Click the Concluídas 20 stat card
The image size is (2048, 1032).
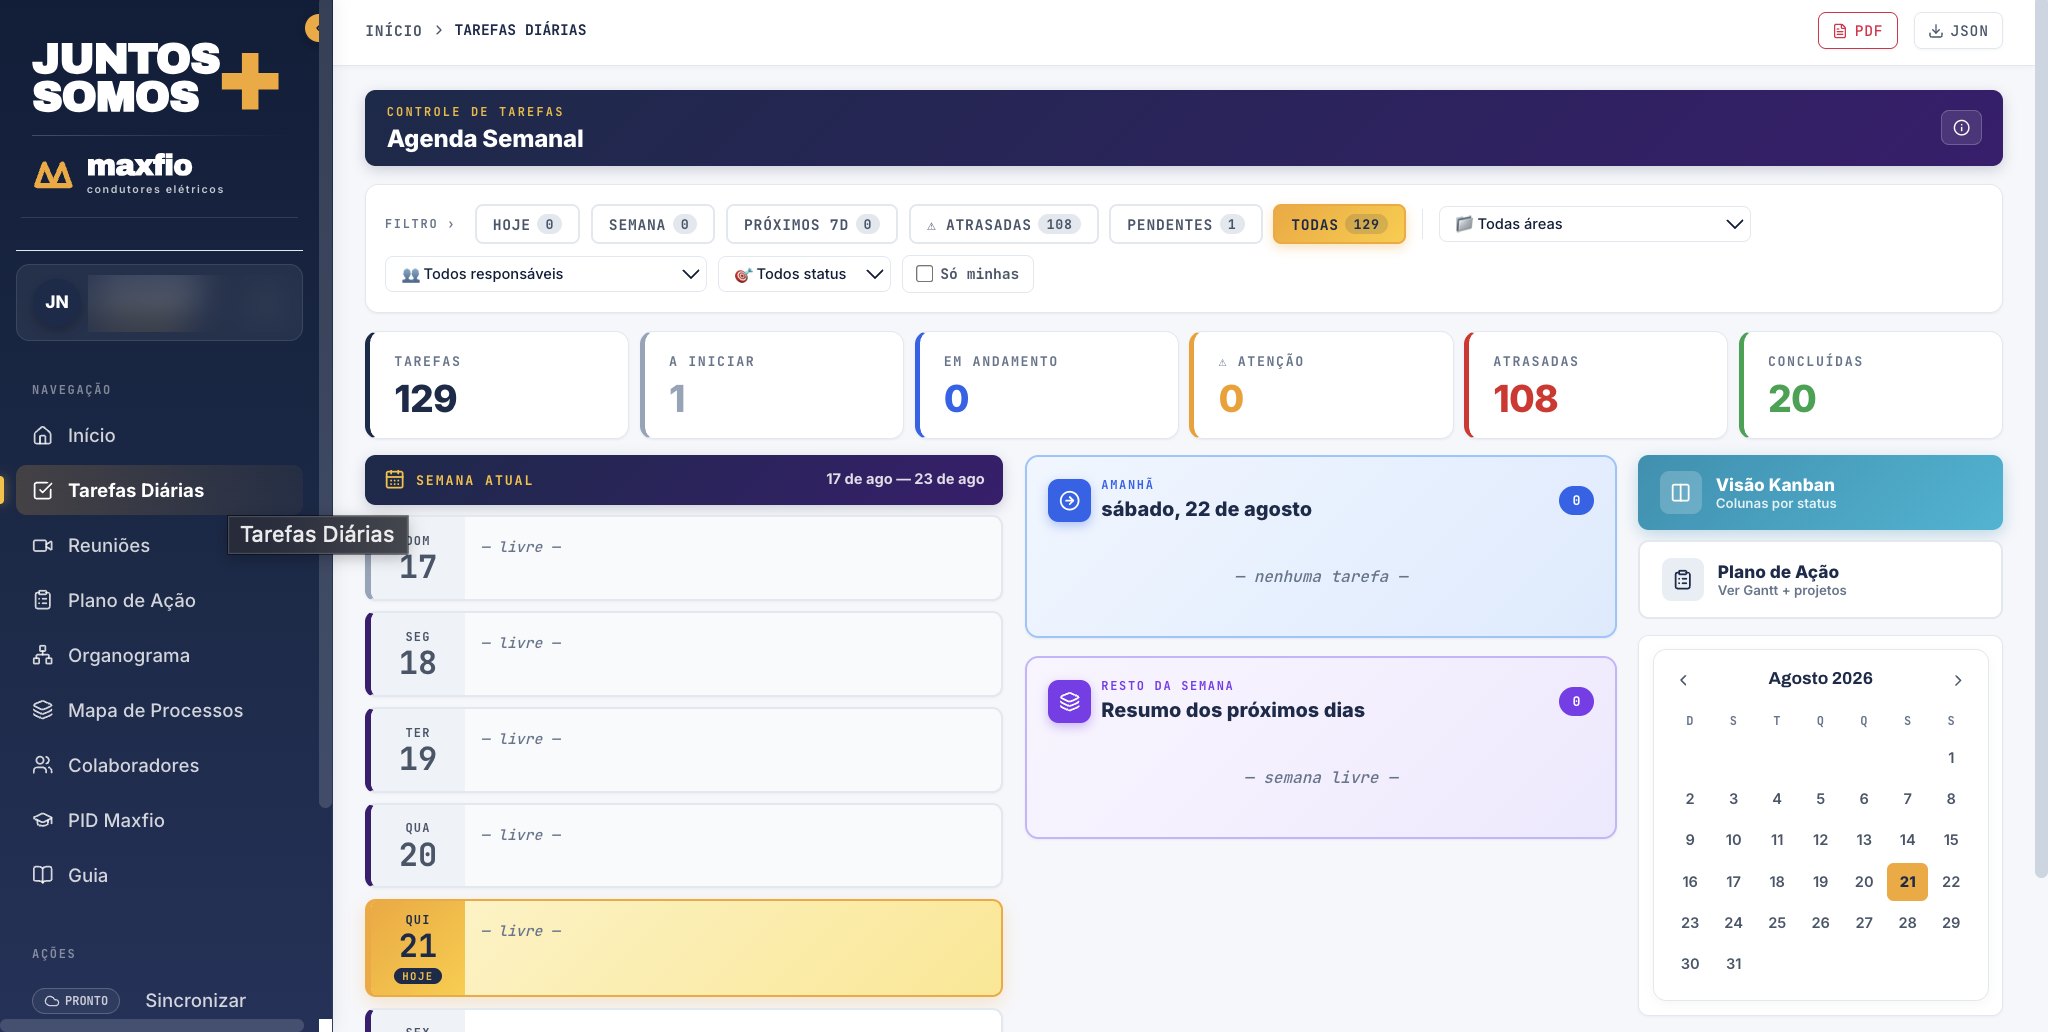click(x=1871, y=385)
